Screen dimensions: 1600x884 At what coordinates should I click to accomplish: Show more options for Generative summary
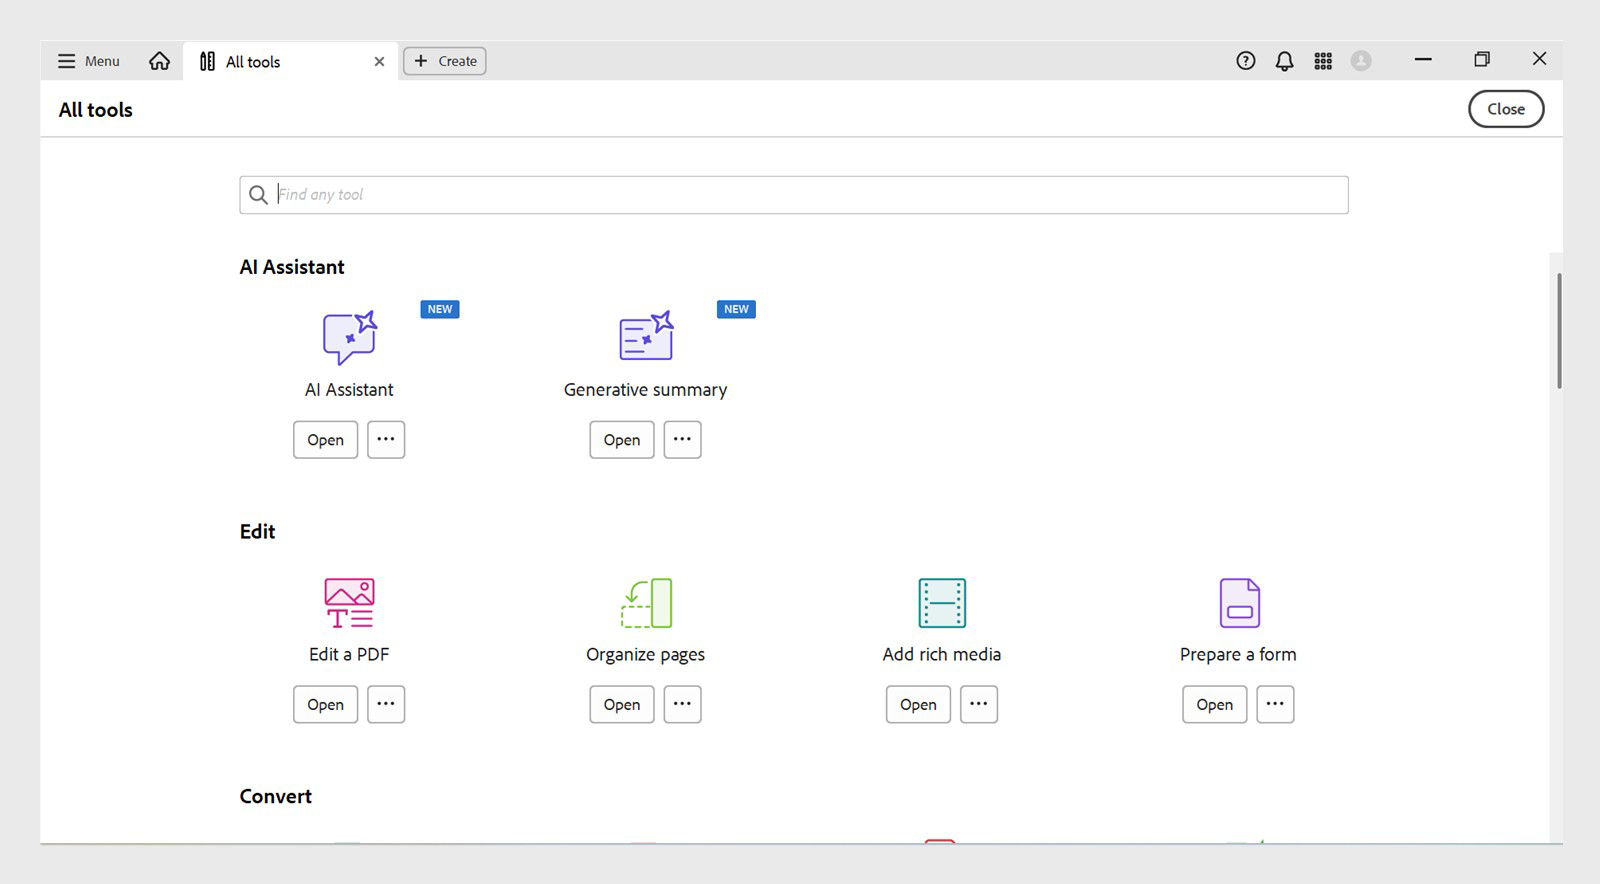(x=682, y=440)
